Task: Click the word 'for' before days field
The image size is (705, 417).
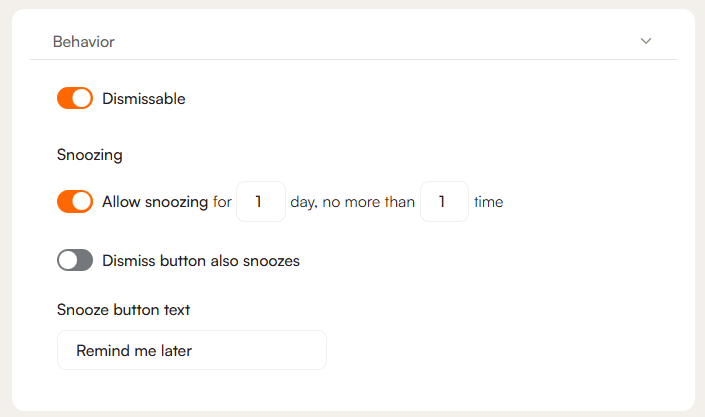Action: [222, 202]
